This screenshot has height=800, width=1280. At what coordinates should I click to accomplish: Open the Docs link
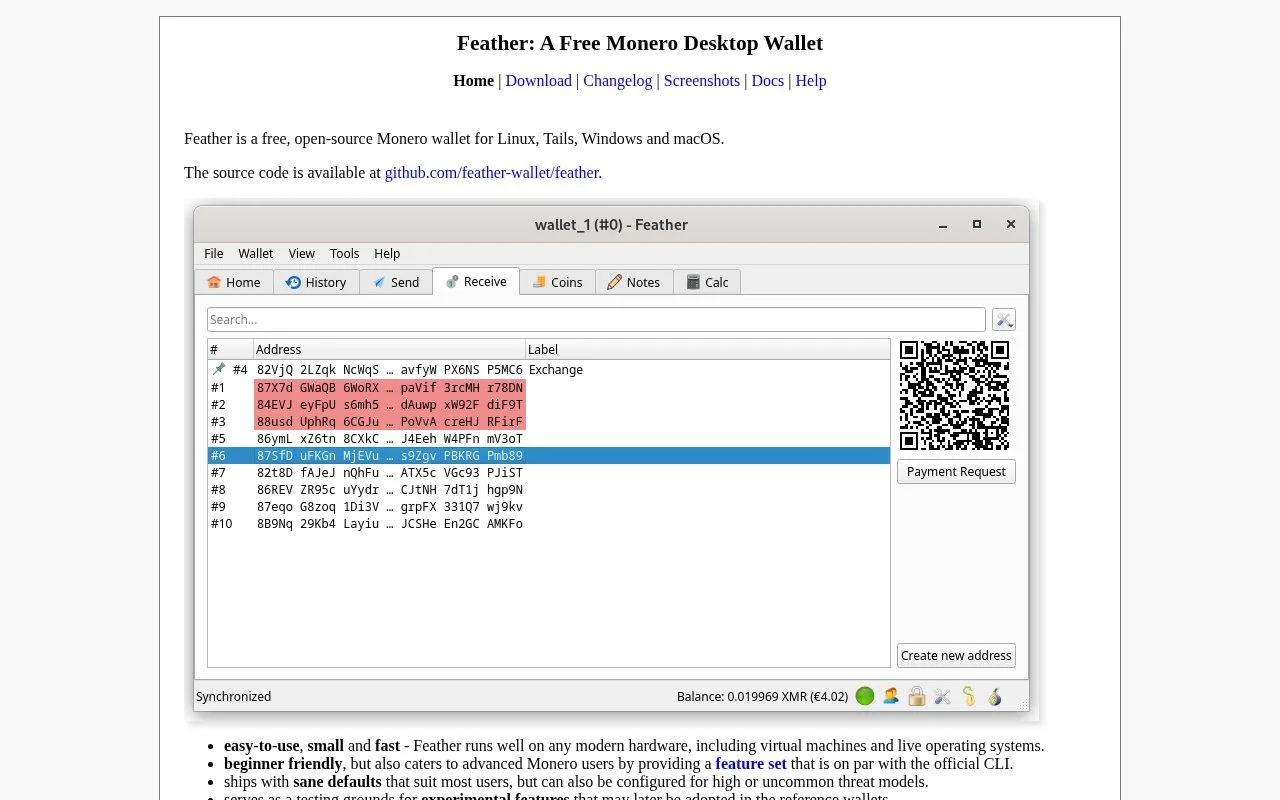pos(768,81)
